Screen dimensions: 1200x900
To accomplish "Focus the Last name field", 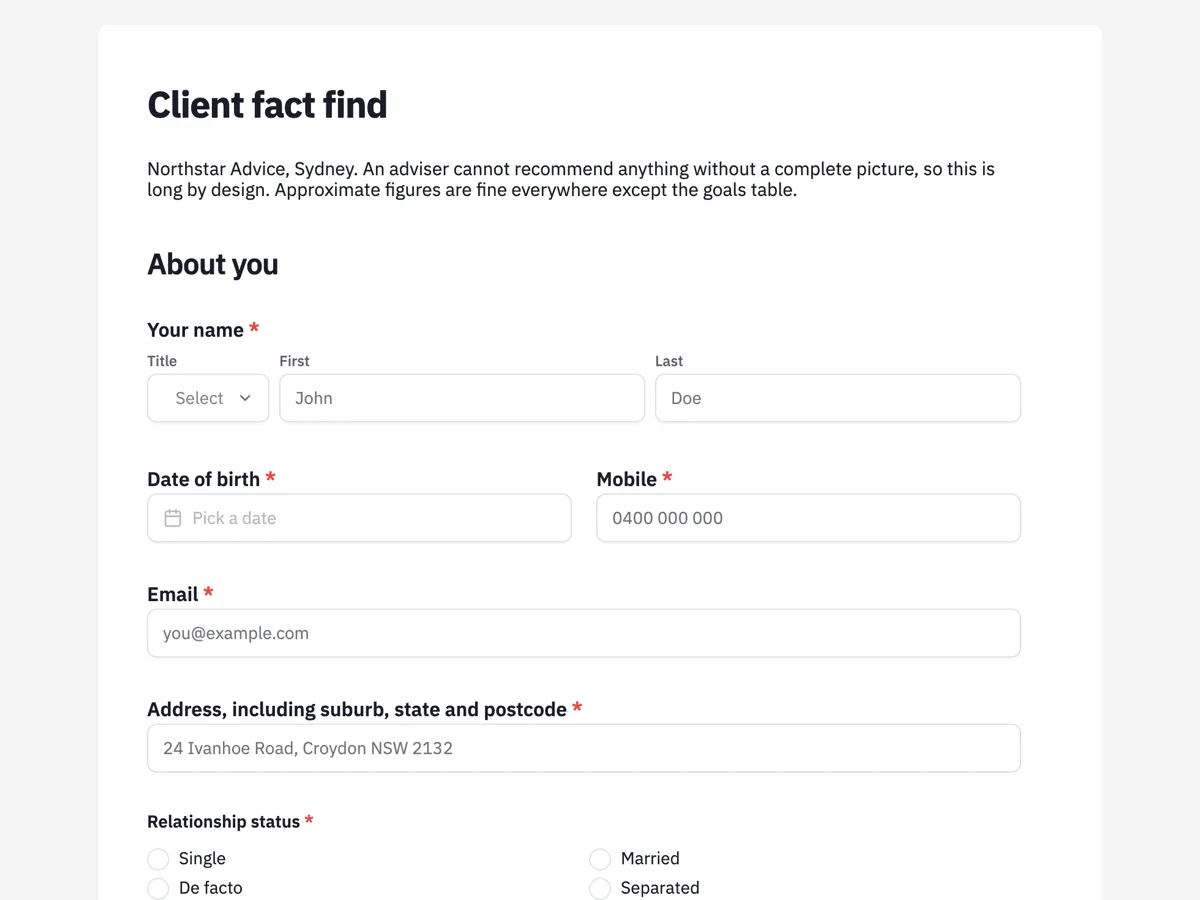I will (x=838, y=398).
